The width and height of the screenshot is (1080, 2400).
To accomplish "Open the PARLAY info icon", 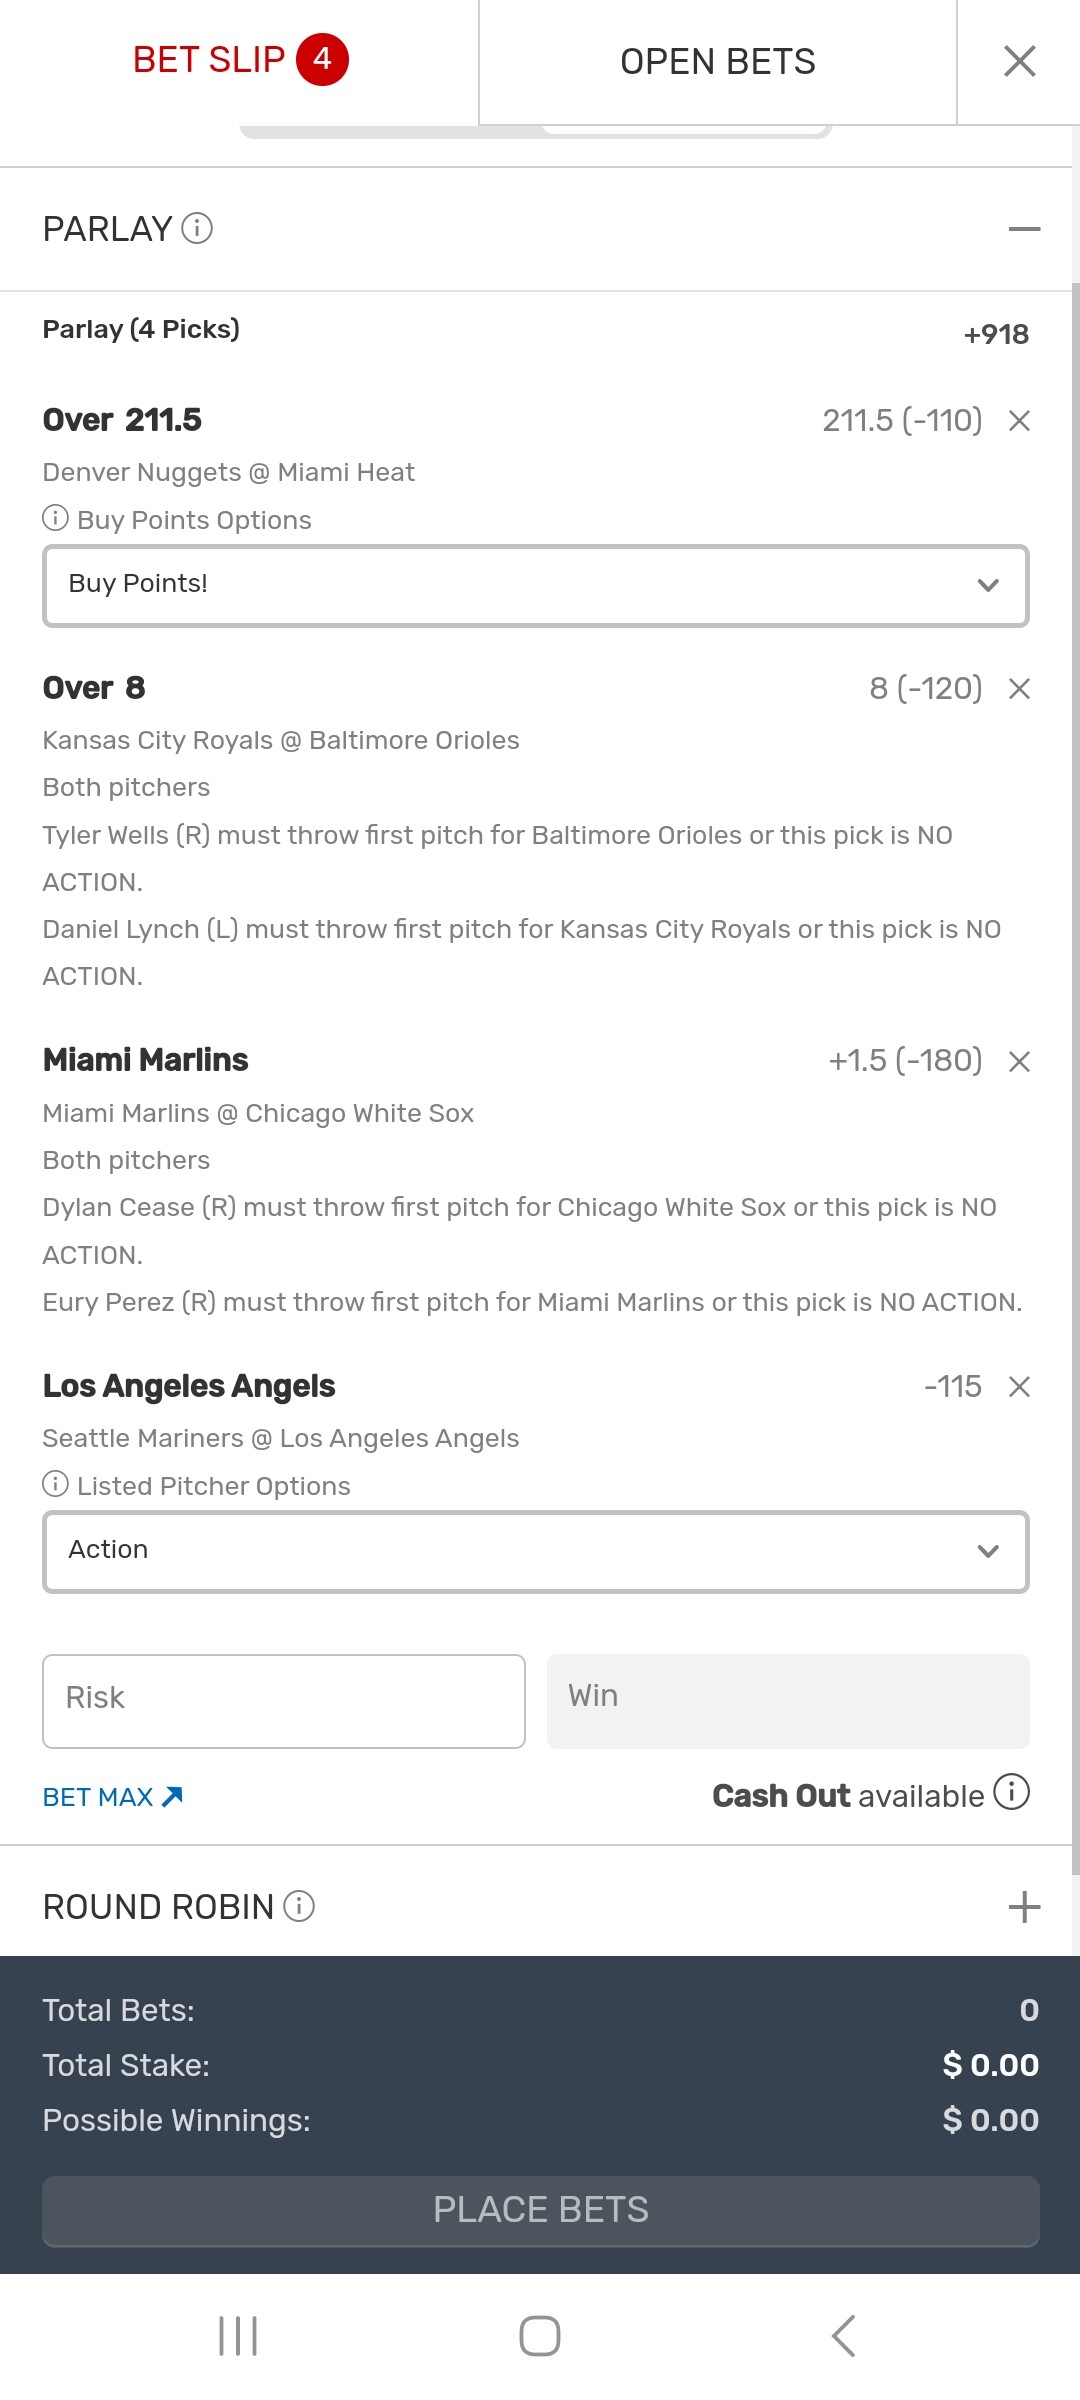I will point(197,229).
